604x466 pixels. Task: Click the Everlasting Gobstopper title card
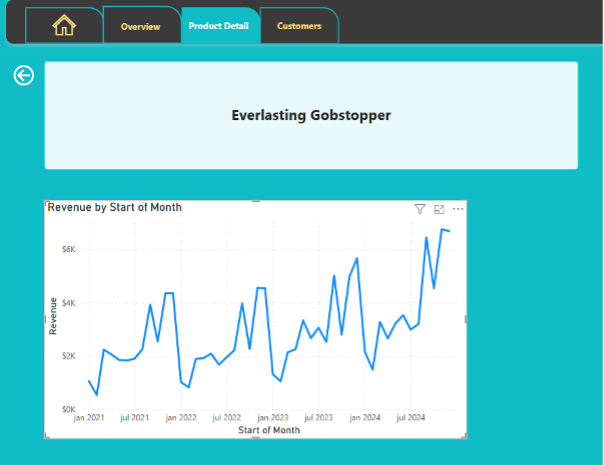click(x=311, y=115)
